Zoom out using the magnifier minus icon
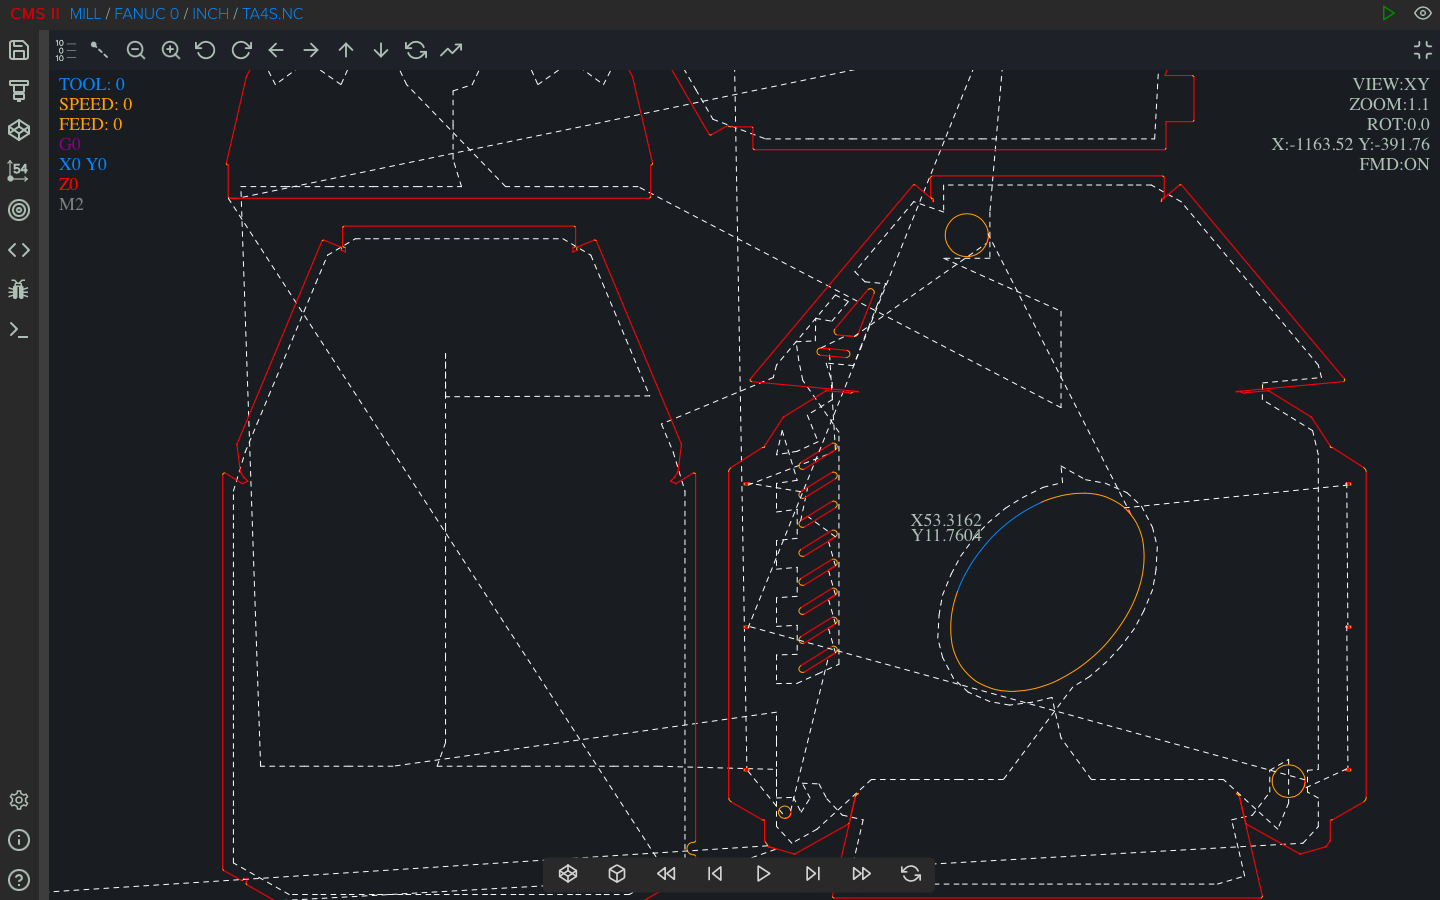1440x900 pixels. (136, 50)
